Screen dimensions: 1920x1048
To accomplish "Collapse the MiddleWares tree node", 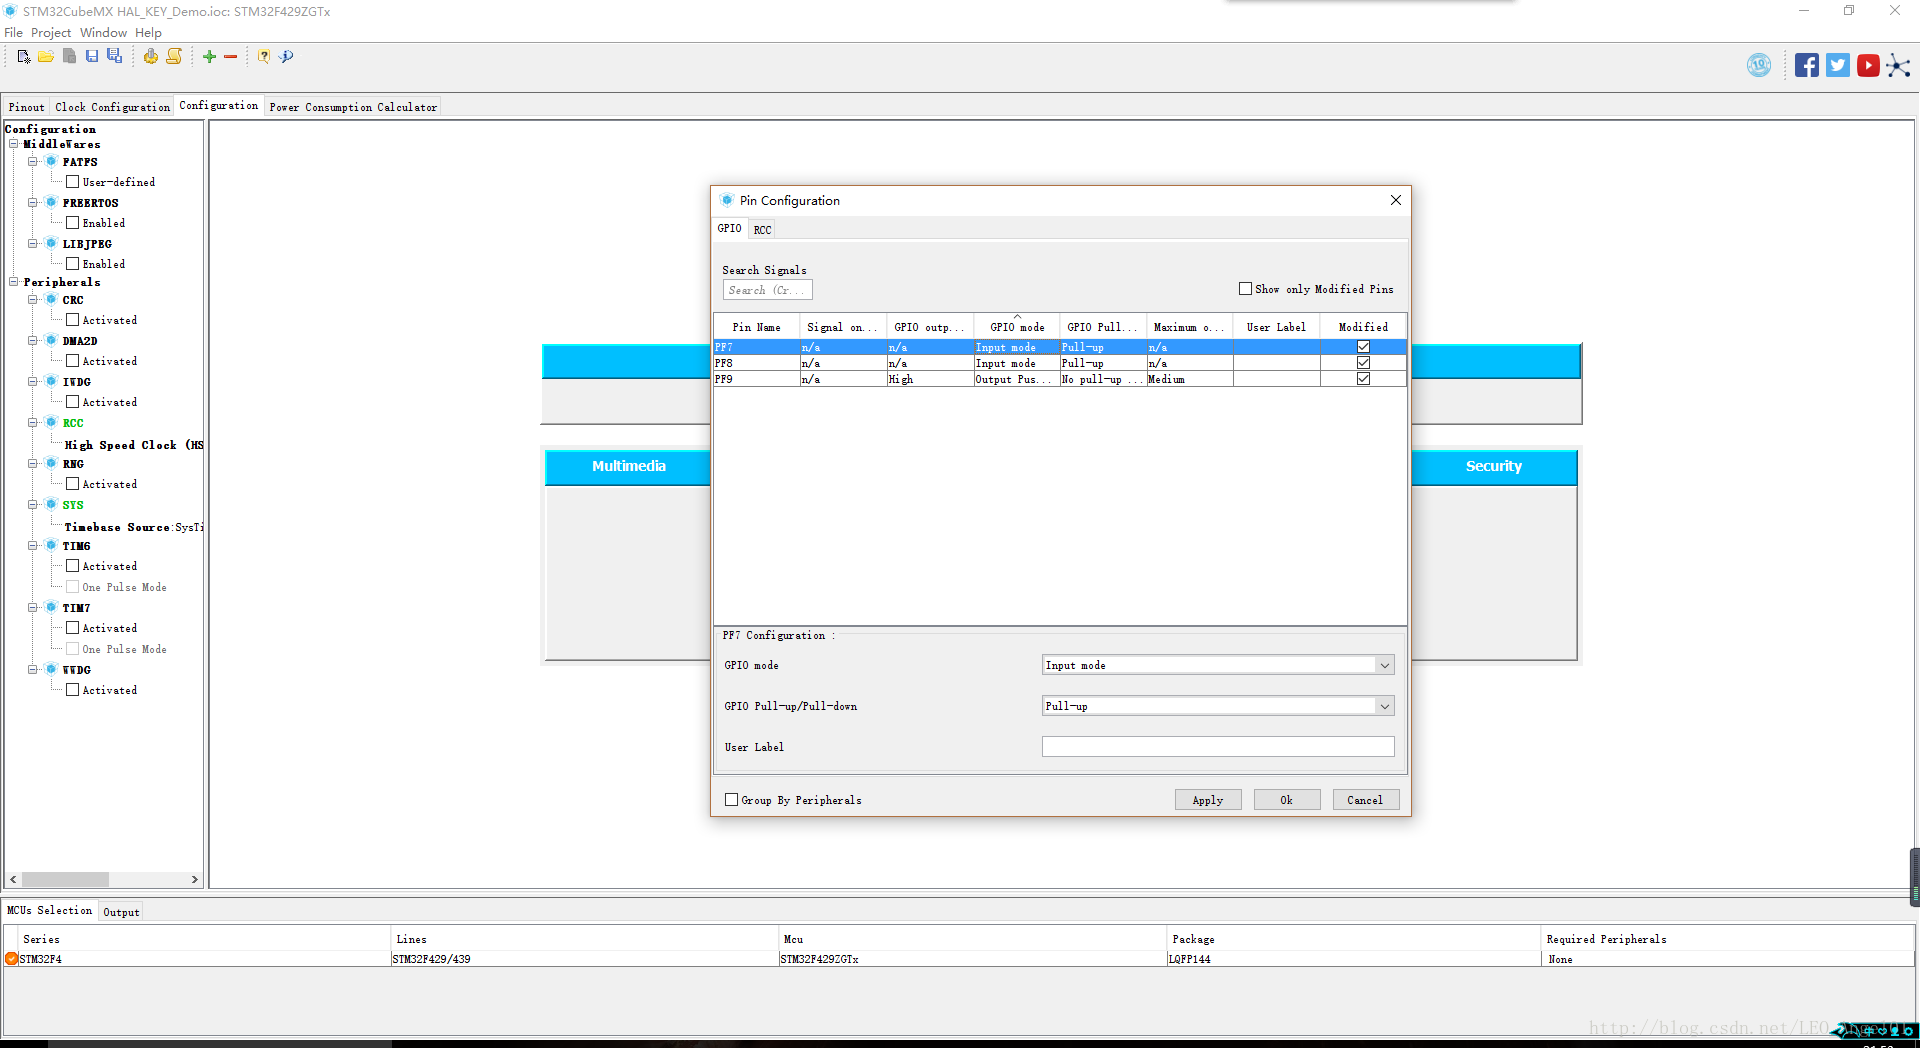I will pyautogui.click(x=14, y=144).
